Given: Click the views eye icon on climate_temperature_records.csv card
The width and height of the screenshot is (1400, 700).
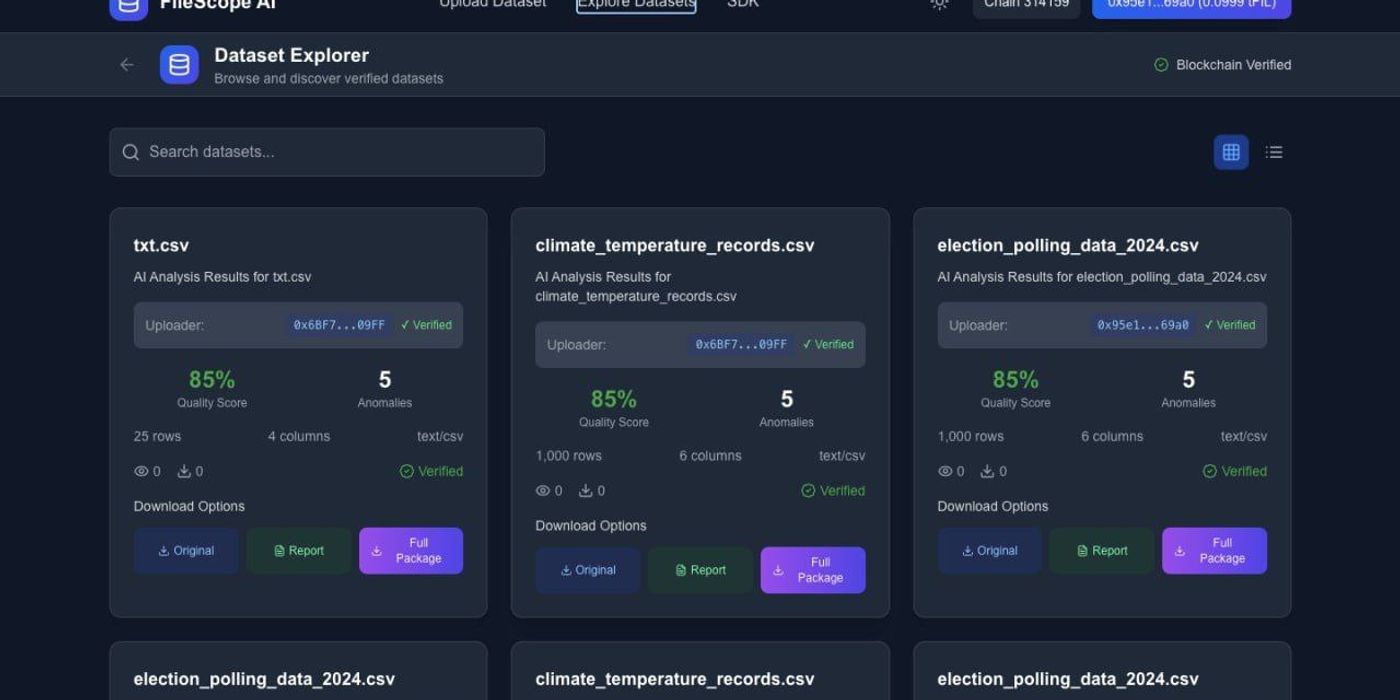Looking at the screenshot, I should pyautogui.click(x=543, y=491).
